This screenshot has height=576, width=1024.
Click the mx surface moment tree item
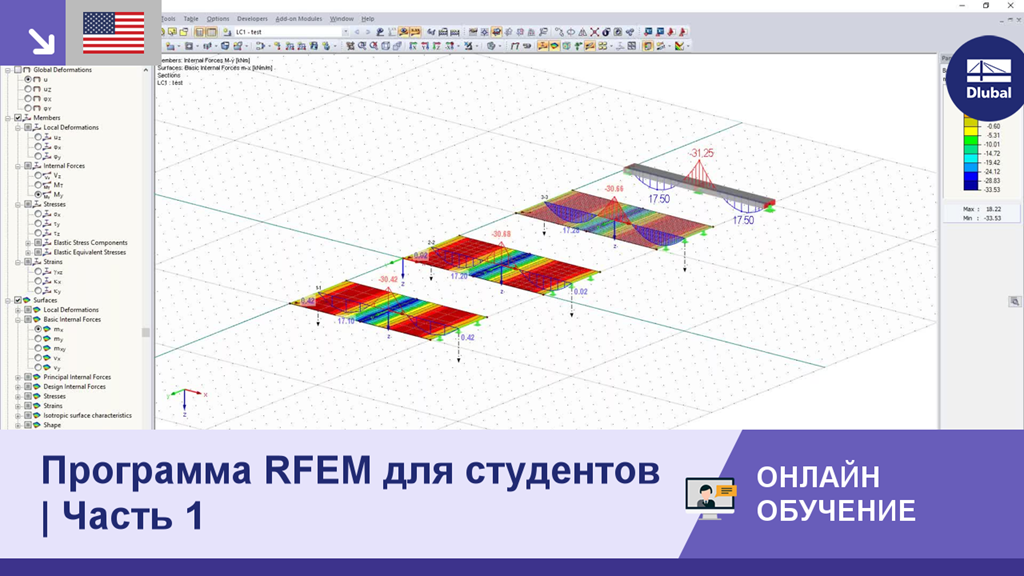[58, 329]
